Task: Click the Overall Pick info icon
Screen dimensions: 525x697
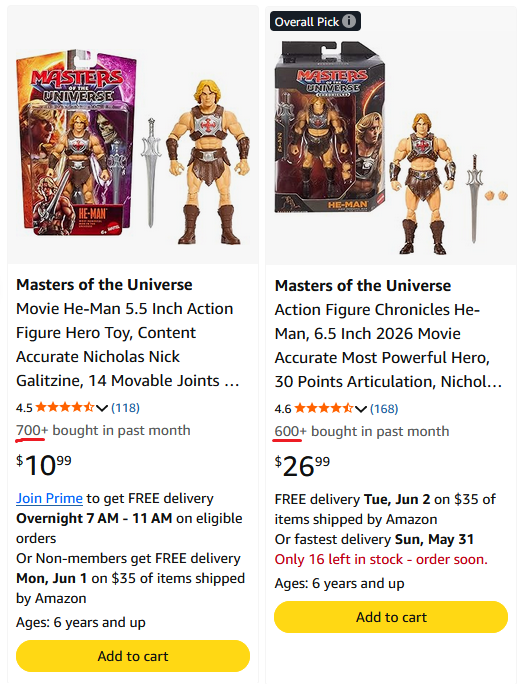Action: click(x=349, y=21)
